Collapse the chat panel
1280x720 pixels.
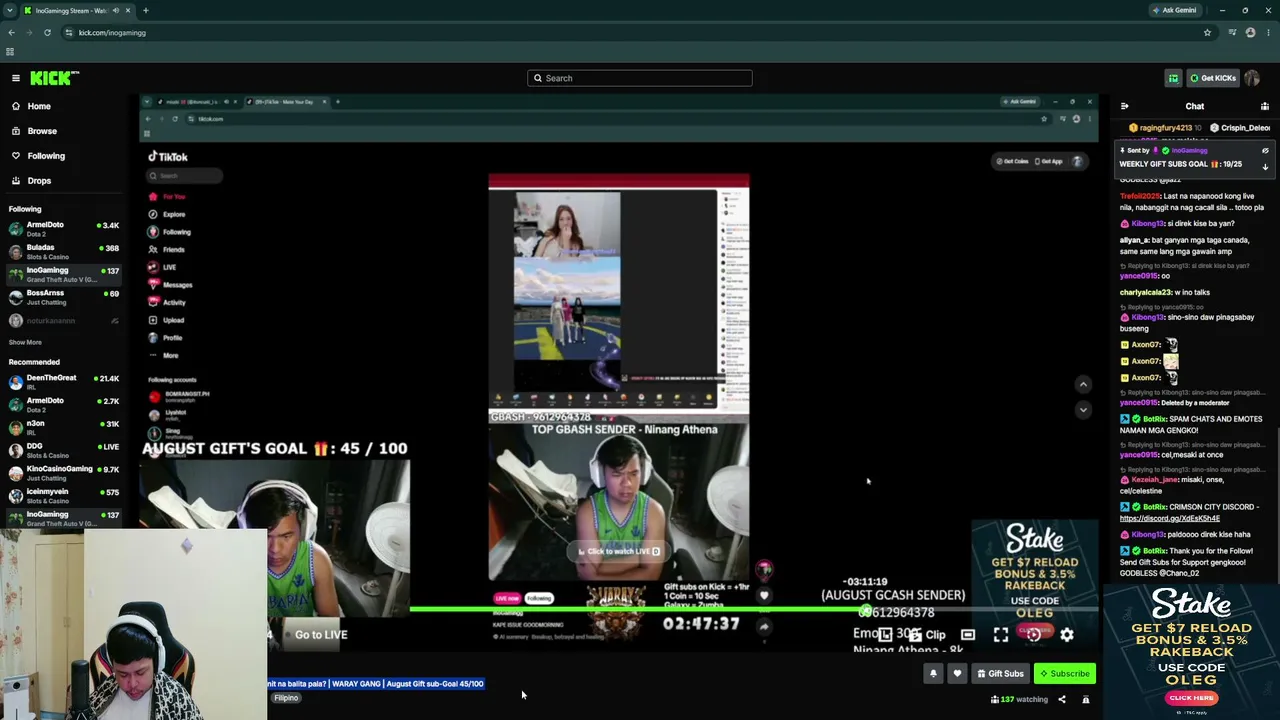(x=1124, y=106)
